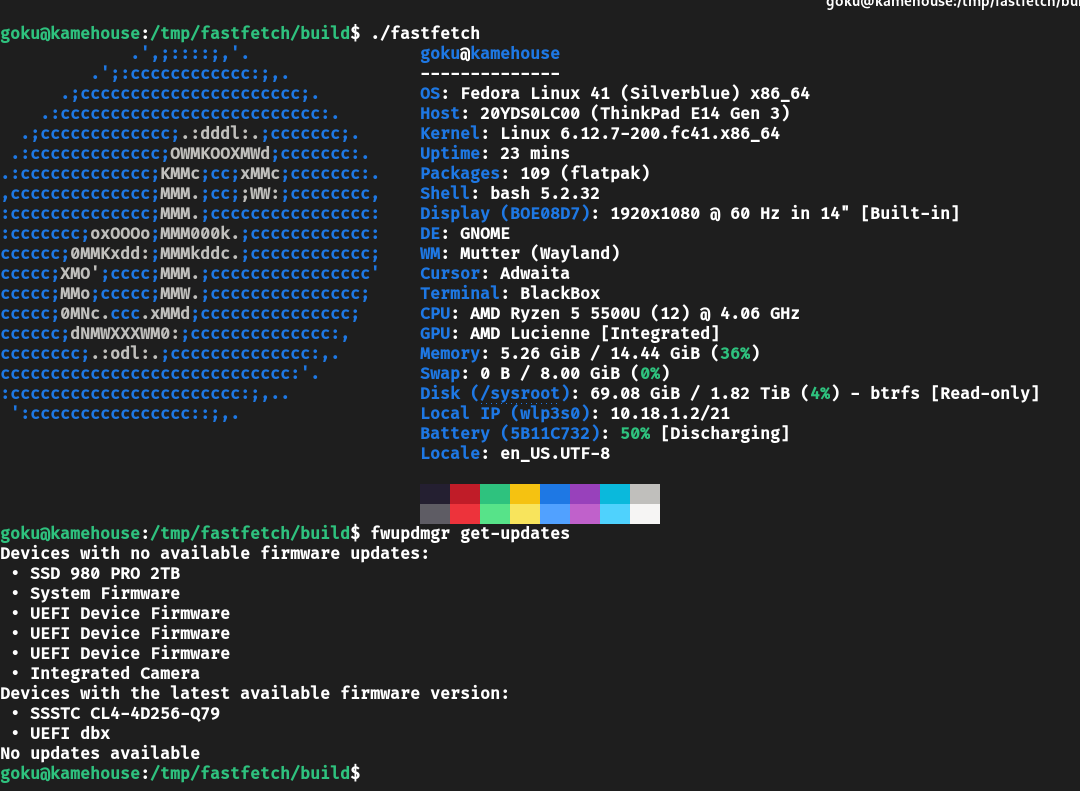Click the Local IP address 10.18.1.2/21
The image size is (1080, 791).
670,413
